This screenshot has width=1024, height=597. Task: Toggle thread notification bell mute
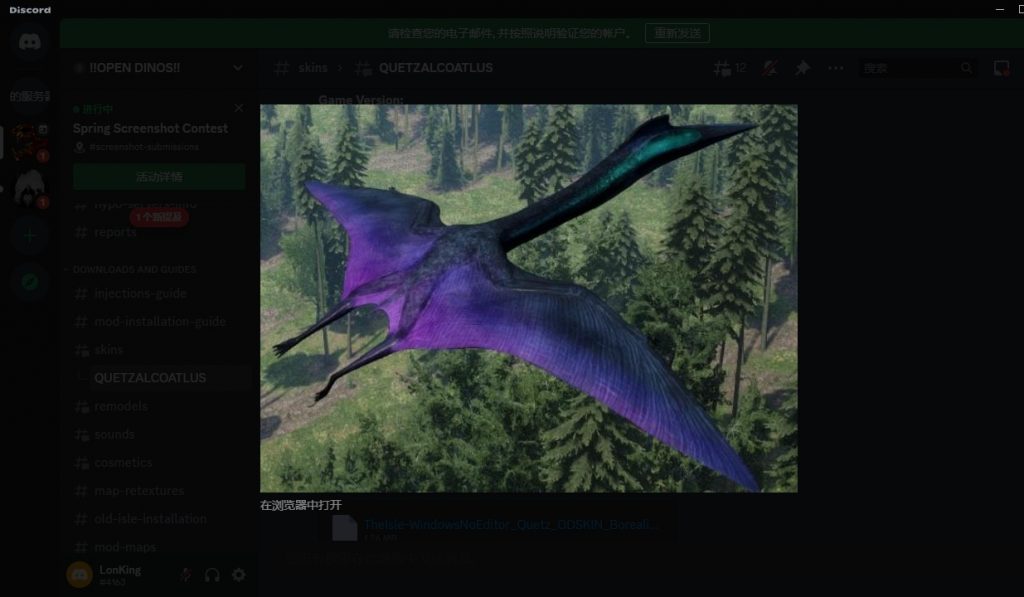[769, 68]
